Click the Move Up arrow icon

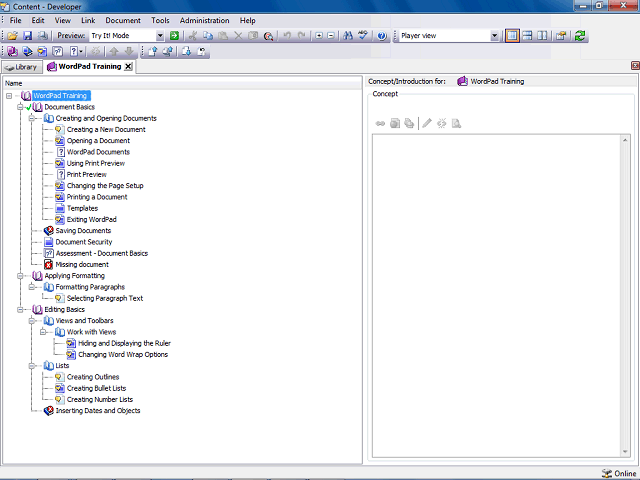[x=114, y=51]
